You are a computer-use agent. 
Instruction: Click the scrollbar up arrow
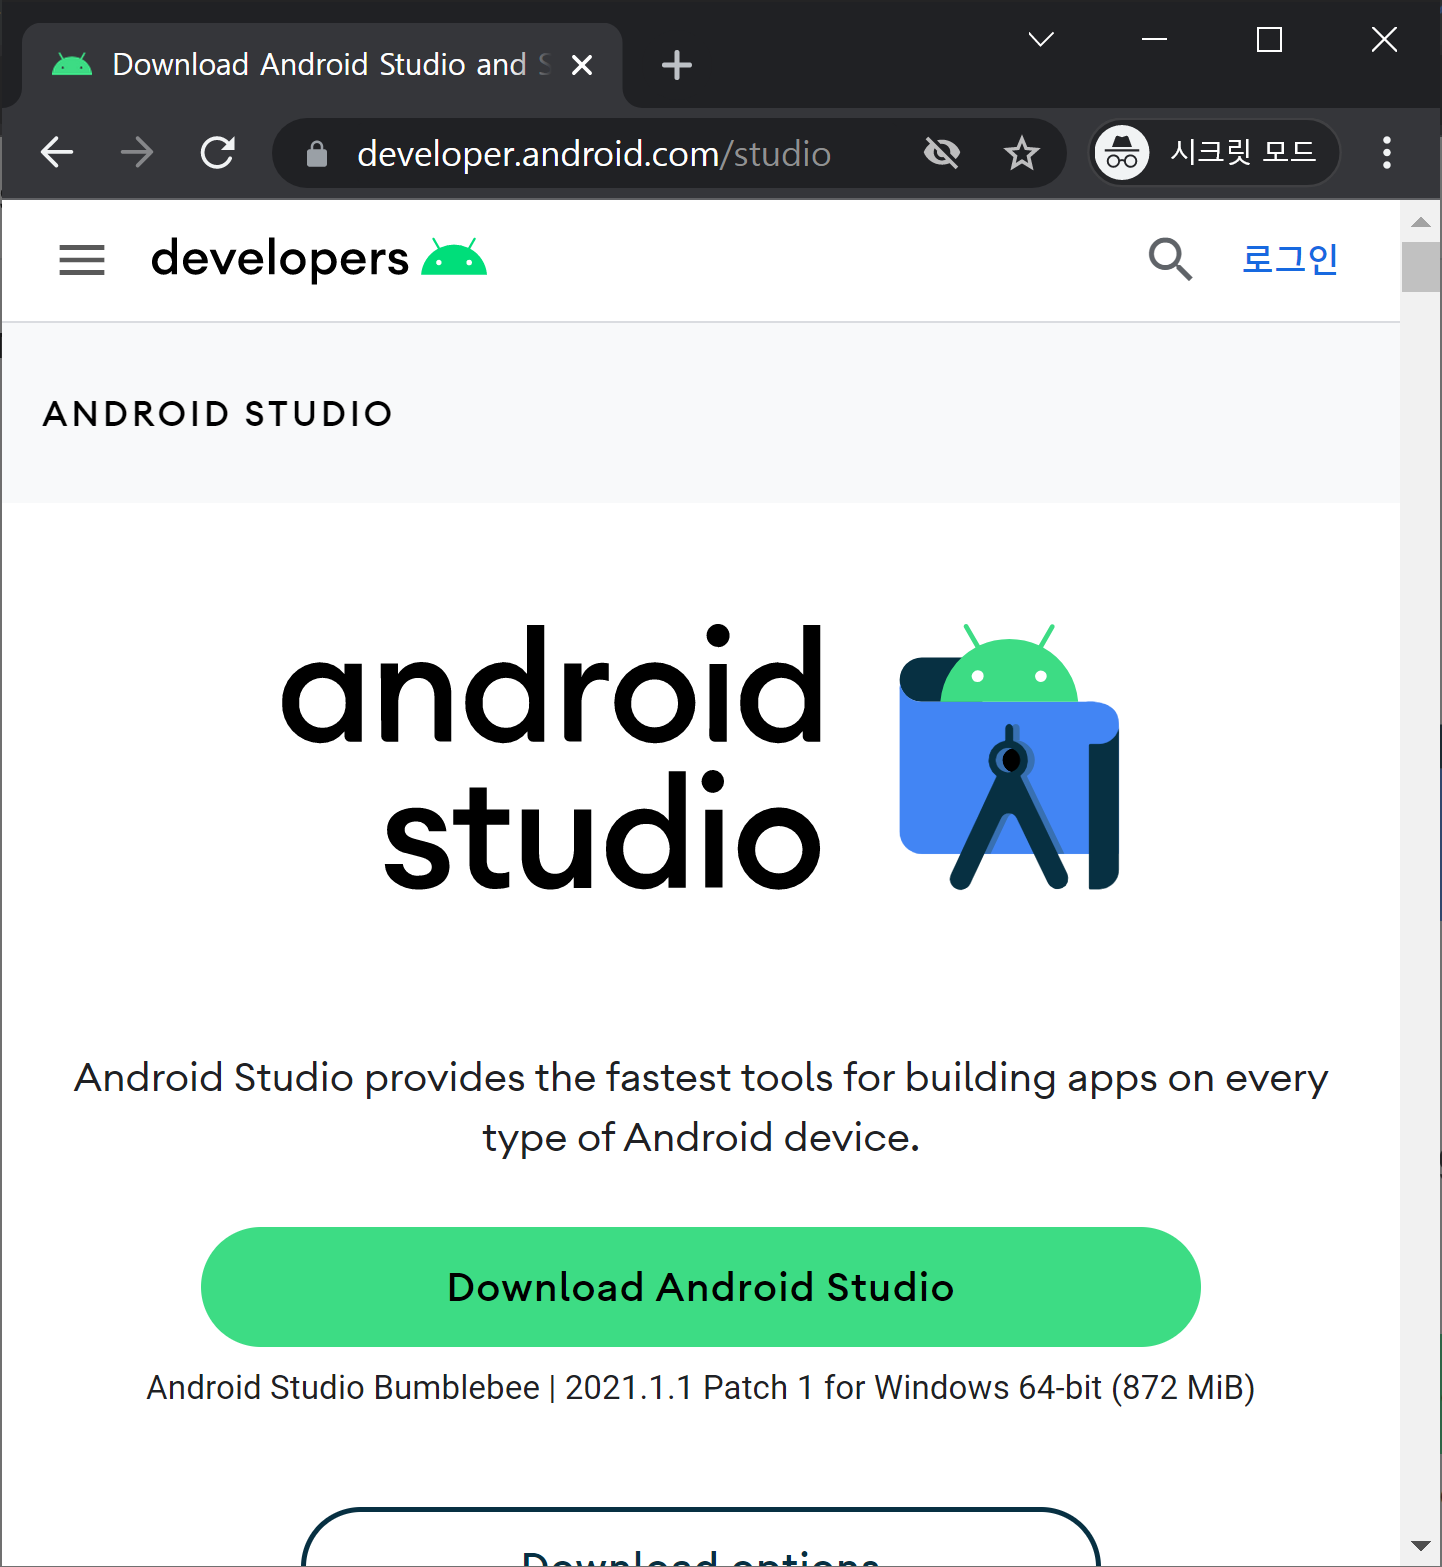pos(1420,222)
